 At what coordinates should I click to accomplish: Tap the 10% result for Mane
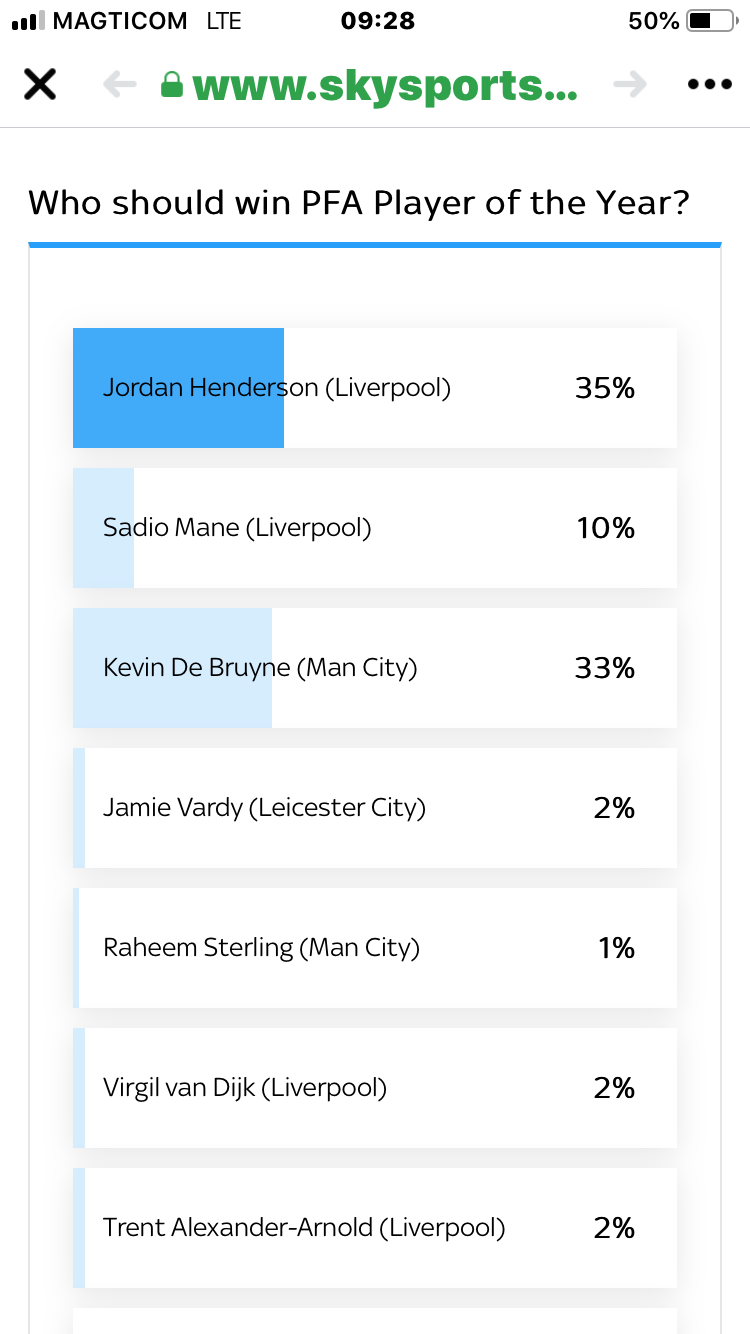(x=605, y=528)
